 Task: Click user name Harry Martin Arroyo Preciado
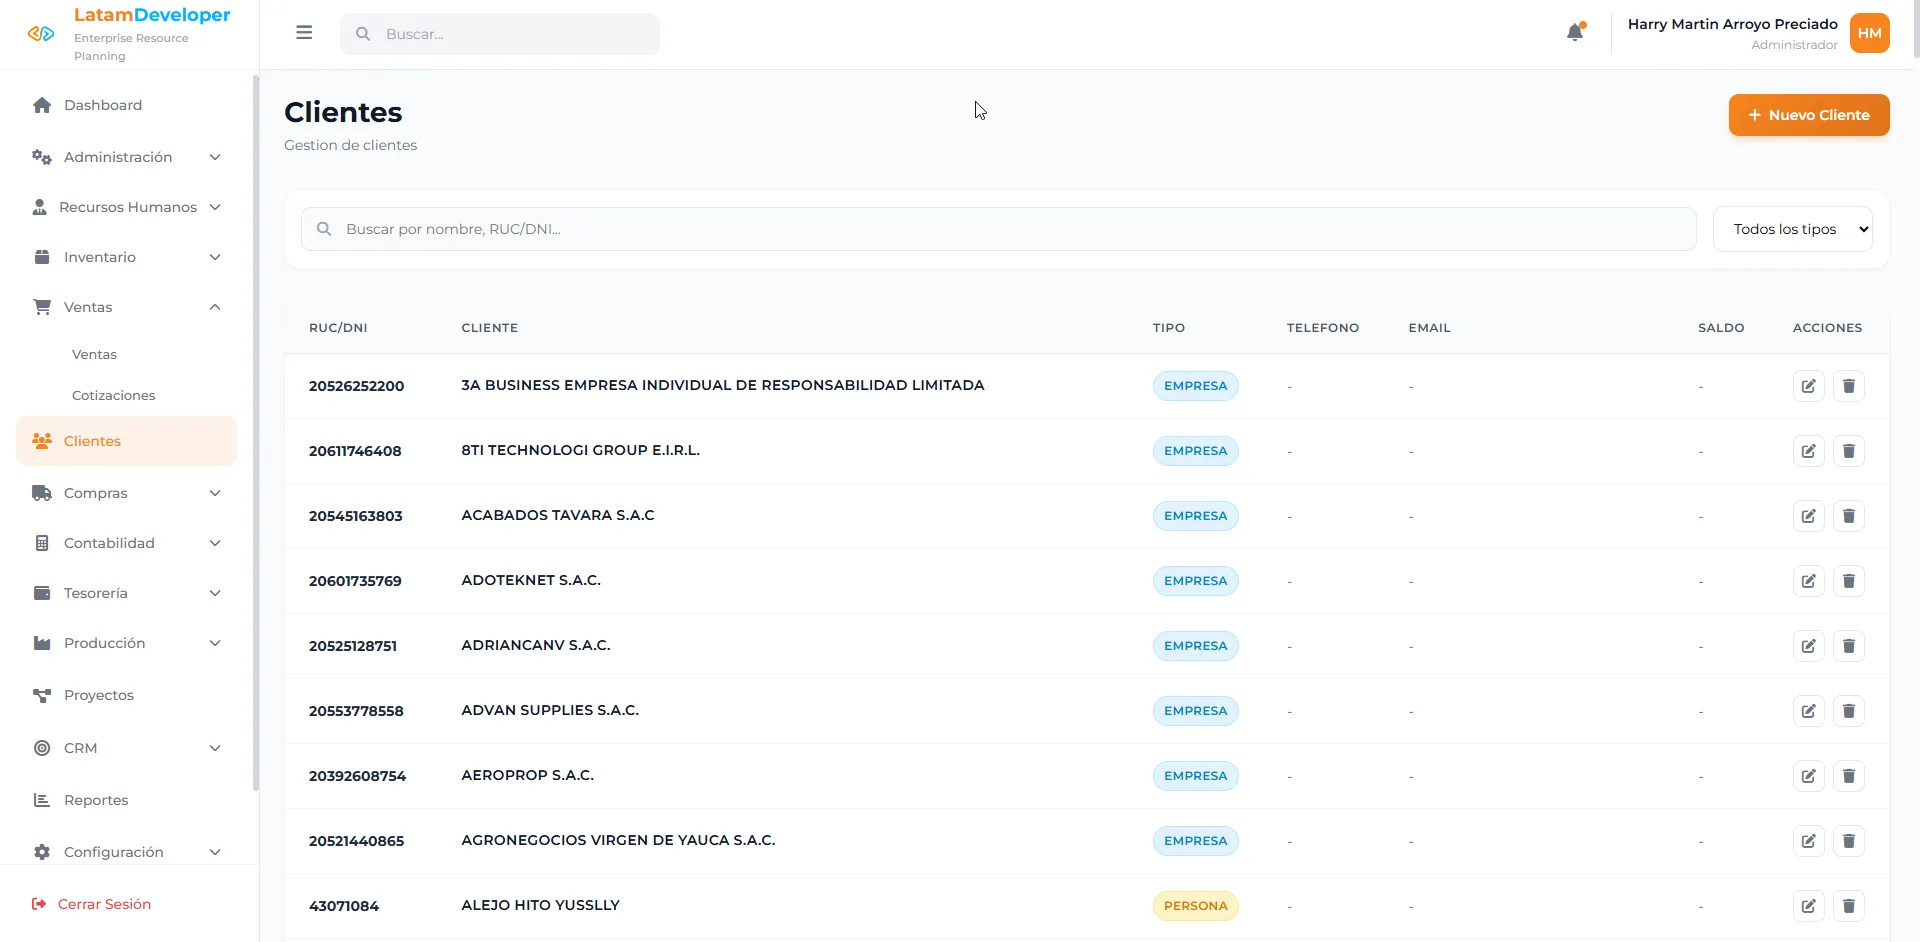tap(1733, 24)
